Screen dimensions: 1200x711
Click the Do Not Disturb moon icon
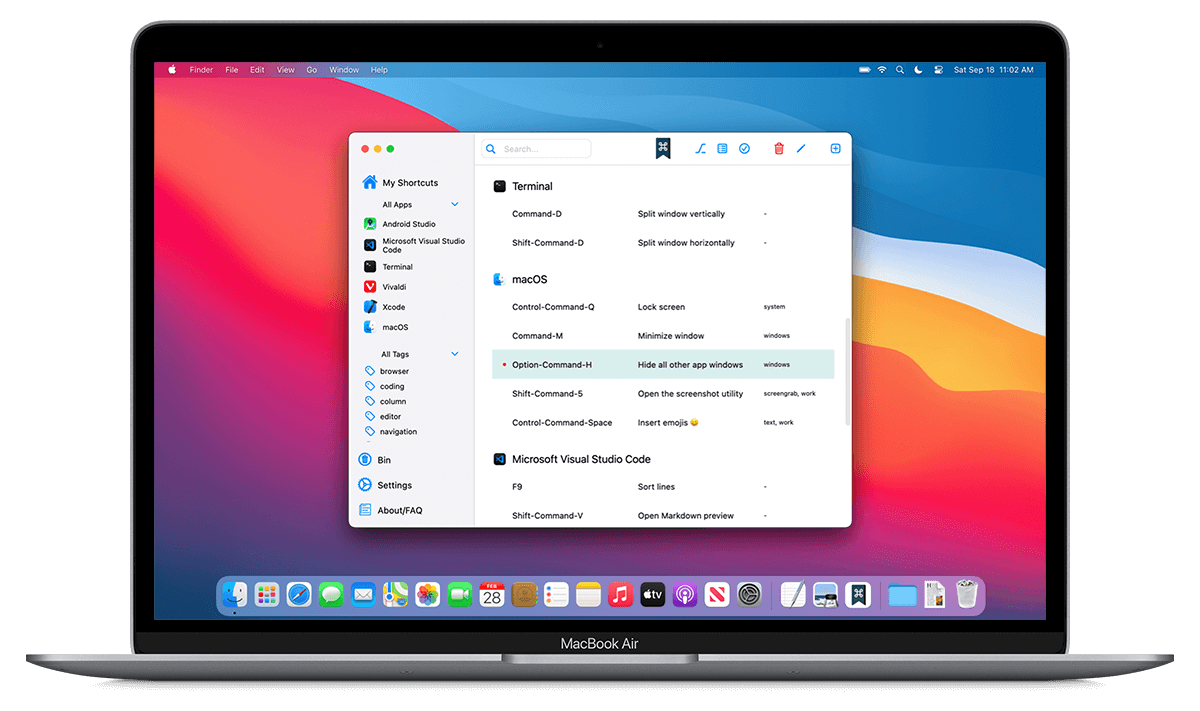[x=918, y=70]
